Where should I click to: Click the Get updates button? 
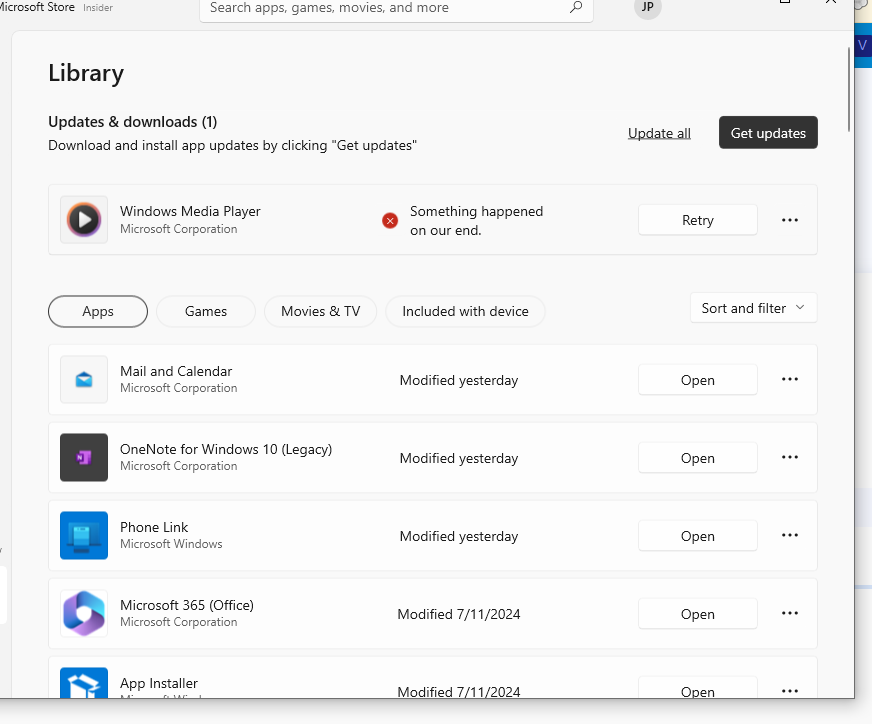point(768,133)
